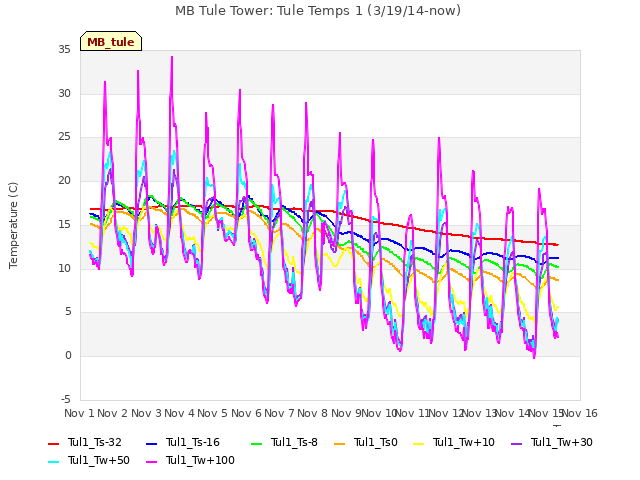Click the 35 y-axis tick label

[64, 49]
